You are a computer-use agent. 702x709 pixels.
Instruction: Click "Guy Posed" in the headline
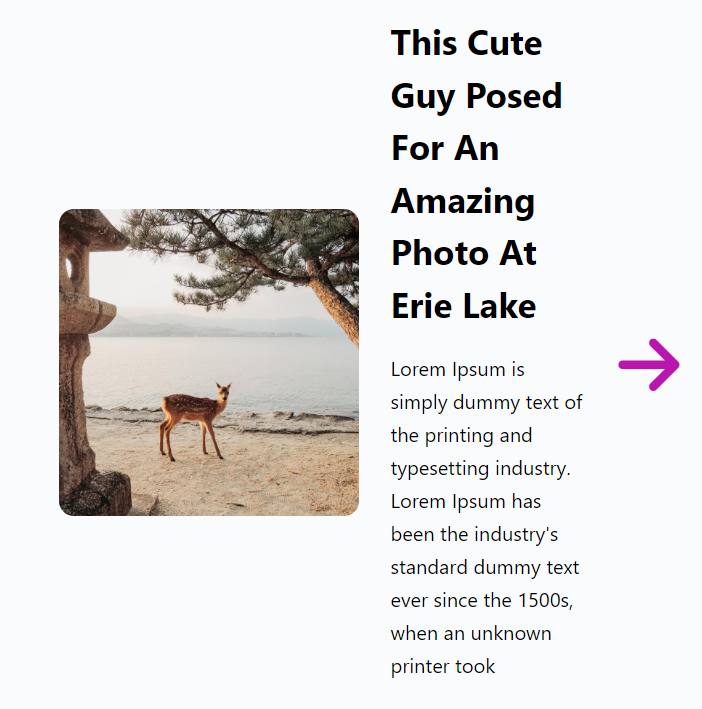[x=476, y=97]
